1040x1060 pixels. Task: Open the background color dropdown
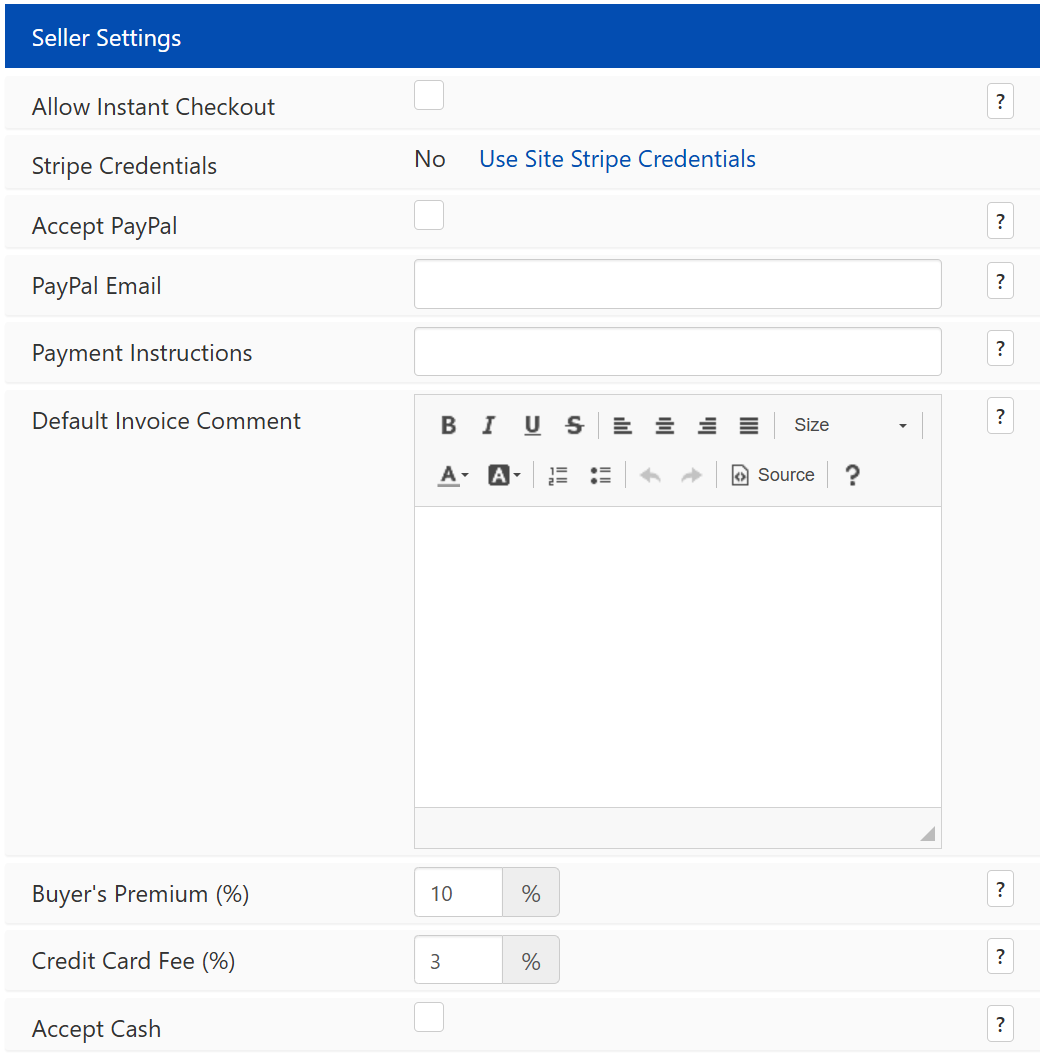[516, 474]
